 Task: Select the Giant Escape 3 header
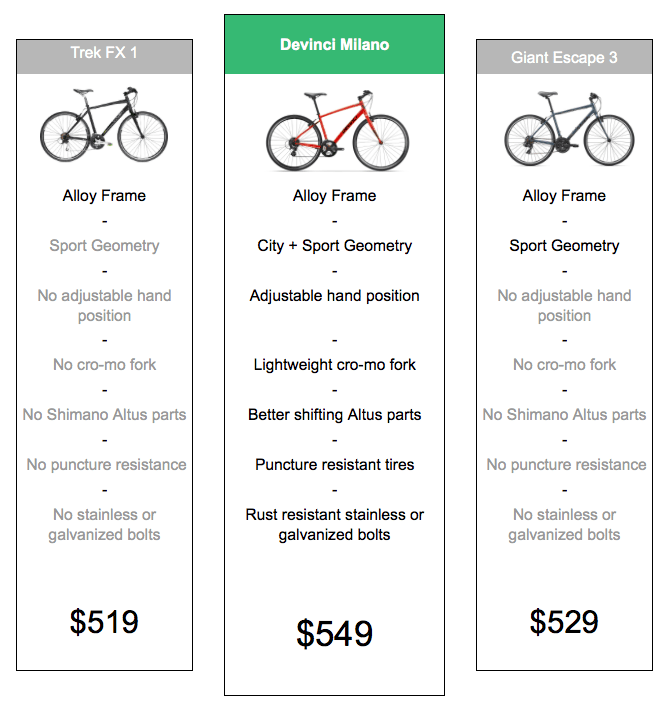coord(564,58)
